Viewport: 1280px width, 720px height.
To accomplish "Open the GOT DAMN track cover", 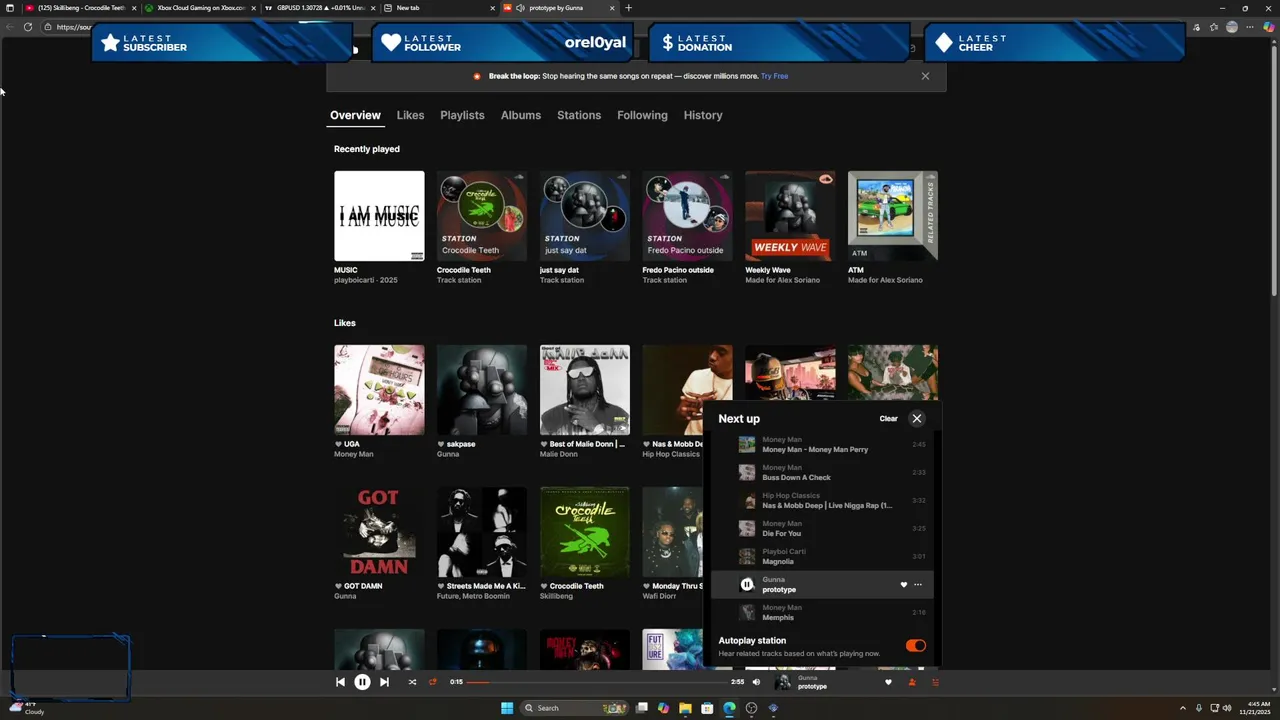I will pos(379,532).
